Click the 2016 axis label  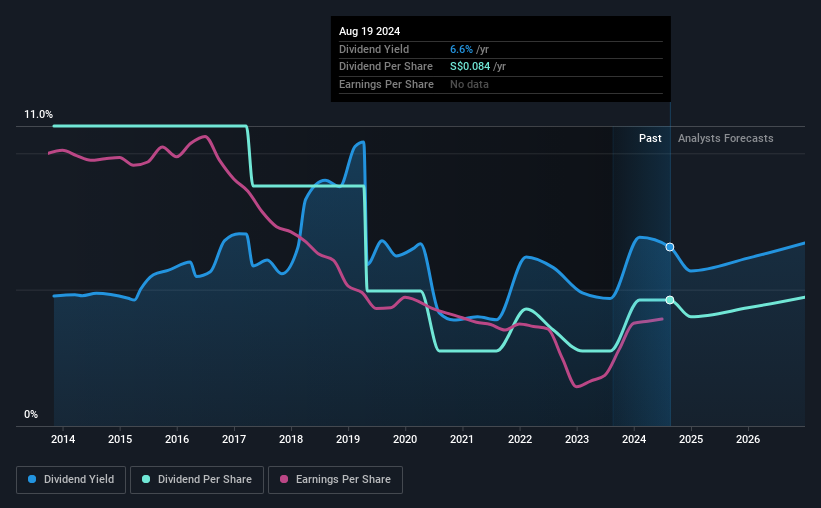[177, 439]
